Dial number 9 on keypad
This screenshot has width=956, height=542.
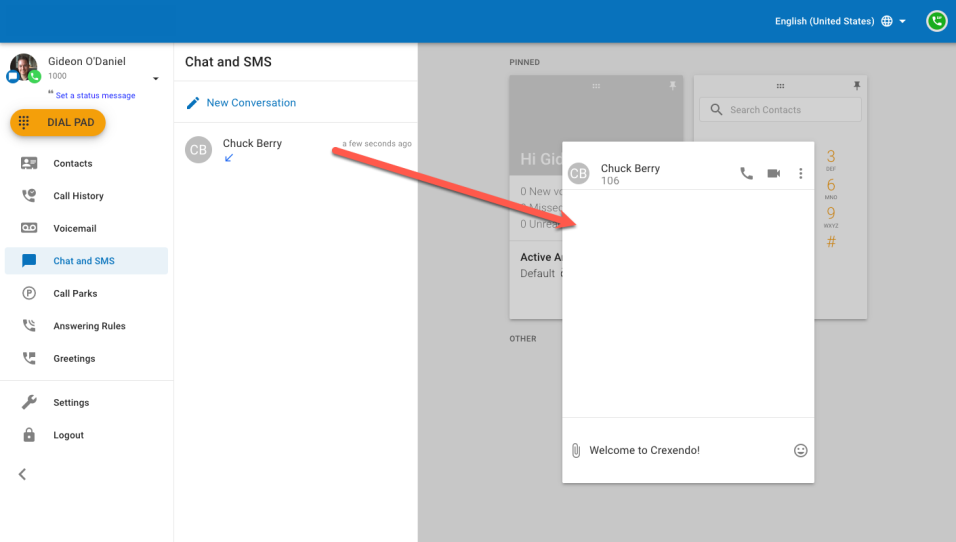coord(831,216)
